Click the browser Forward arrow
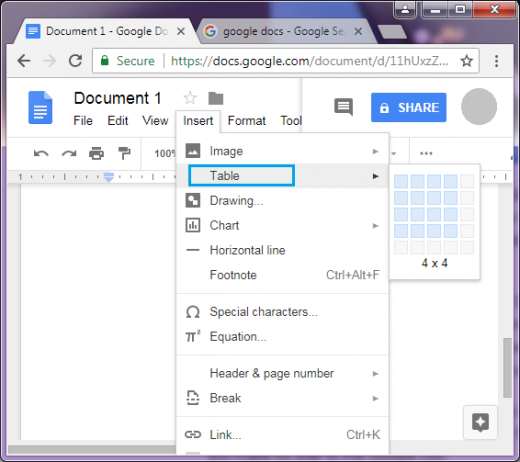520x462 pixels. tap(50, 61)
